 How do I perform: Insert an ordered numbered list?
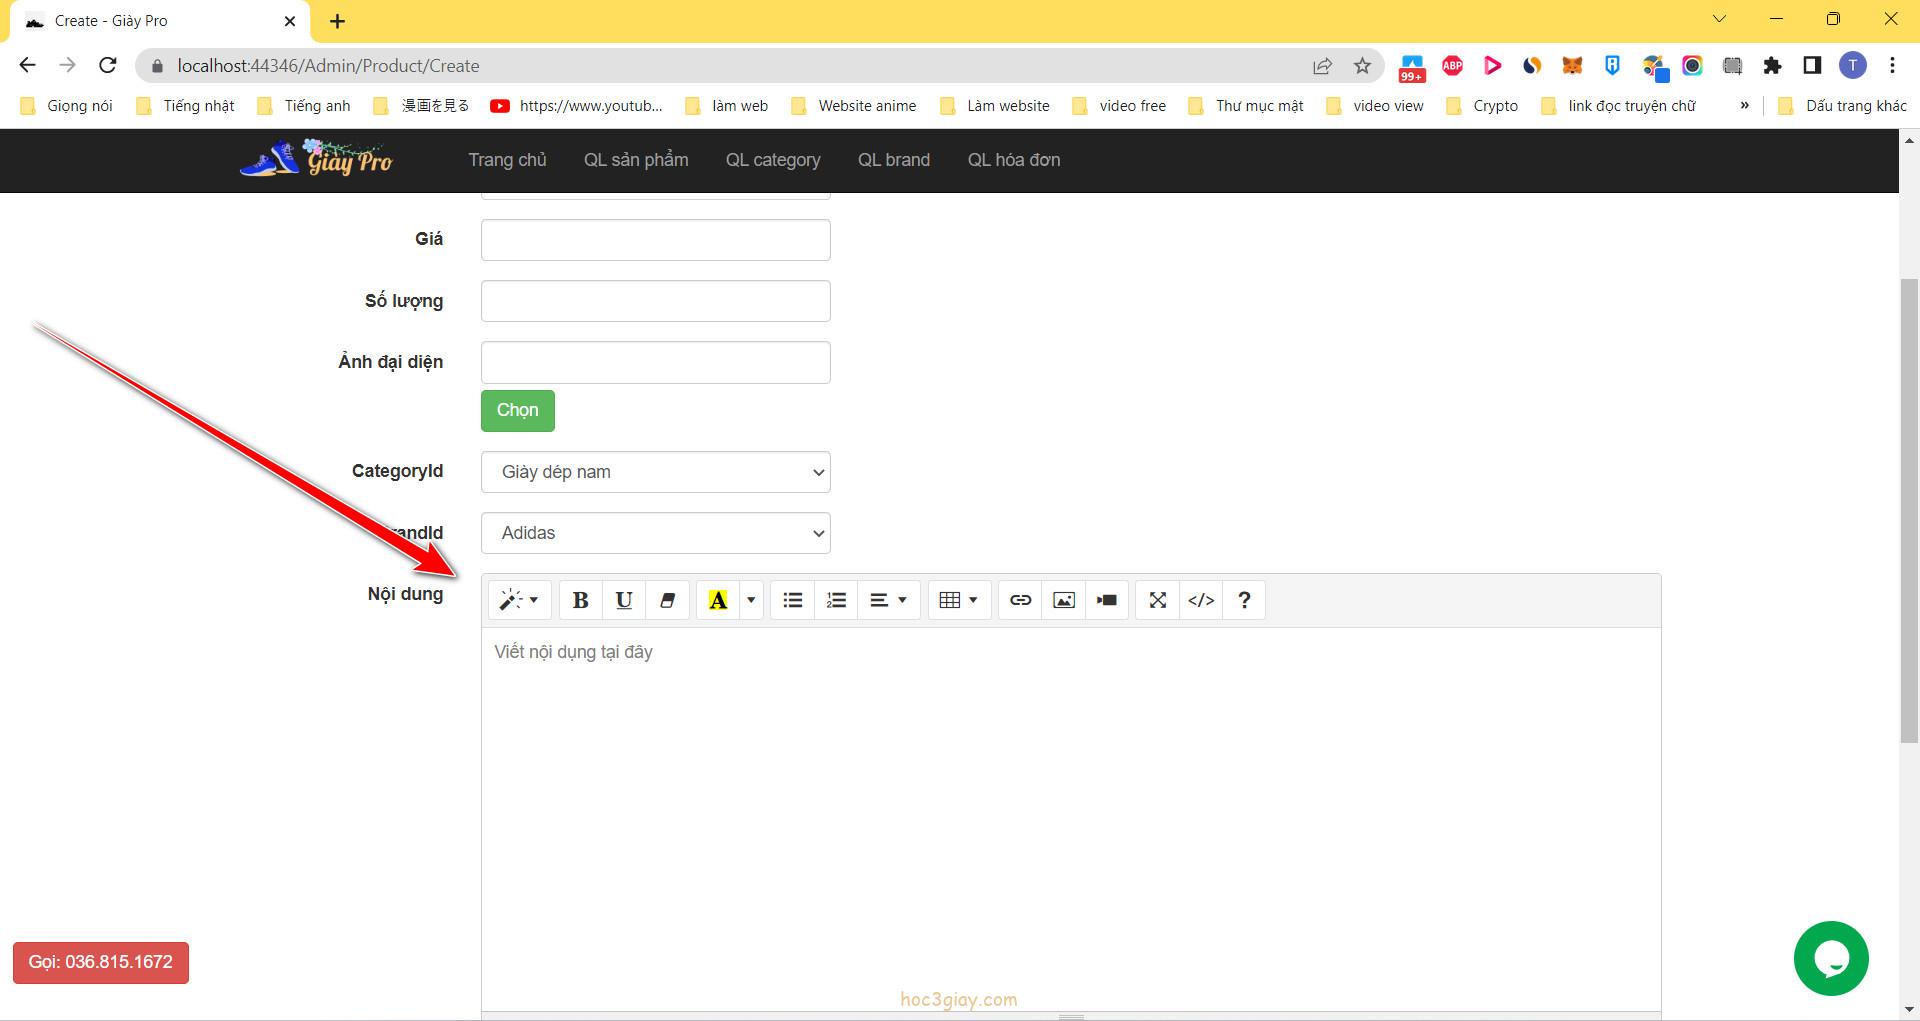[x=836, y=600]
